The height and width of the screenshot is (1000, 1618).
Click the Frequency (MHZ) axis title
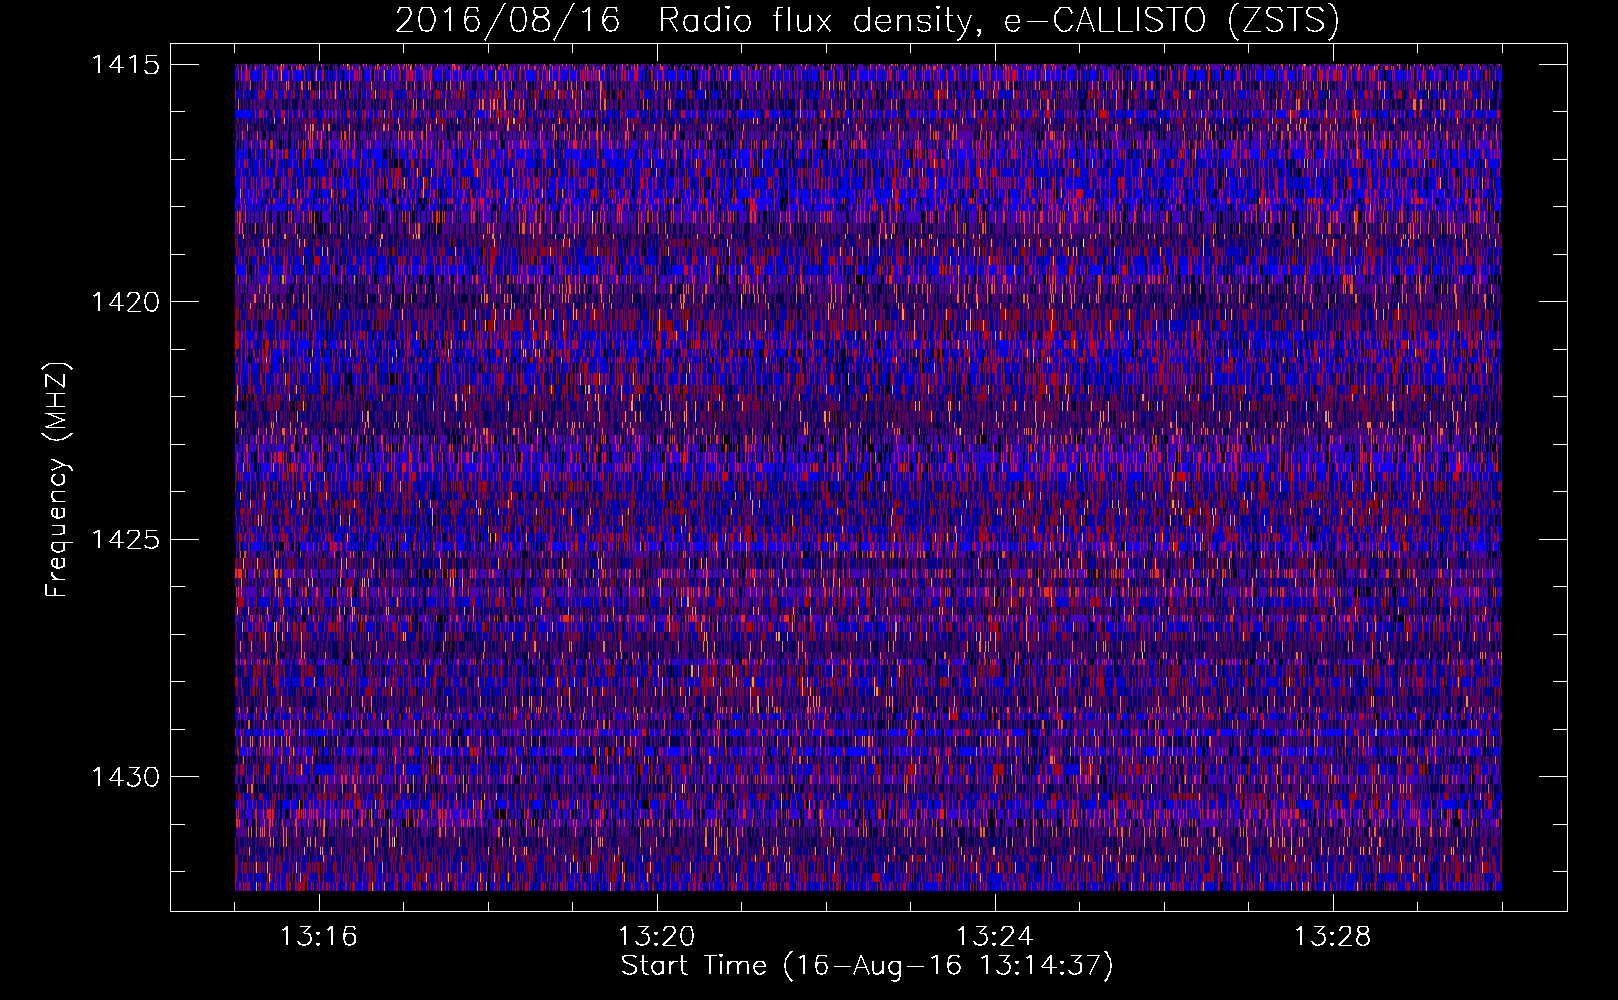57,479
